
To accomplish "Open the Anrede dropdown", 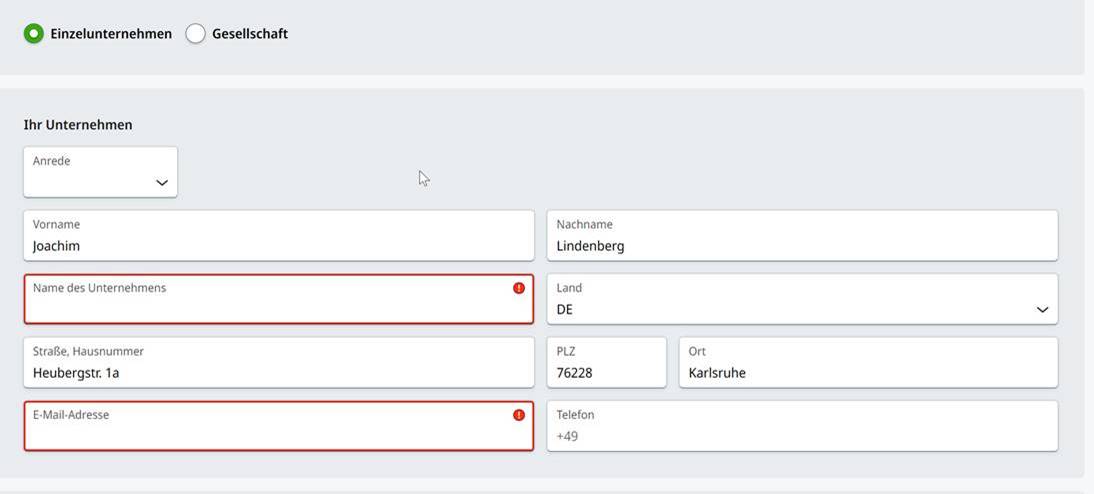I will tap(100, 172).
